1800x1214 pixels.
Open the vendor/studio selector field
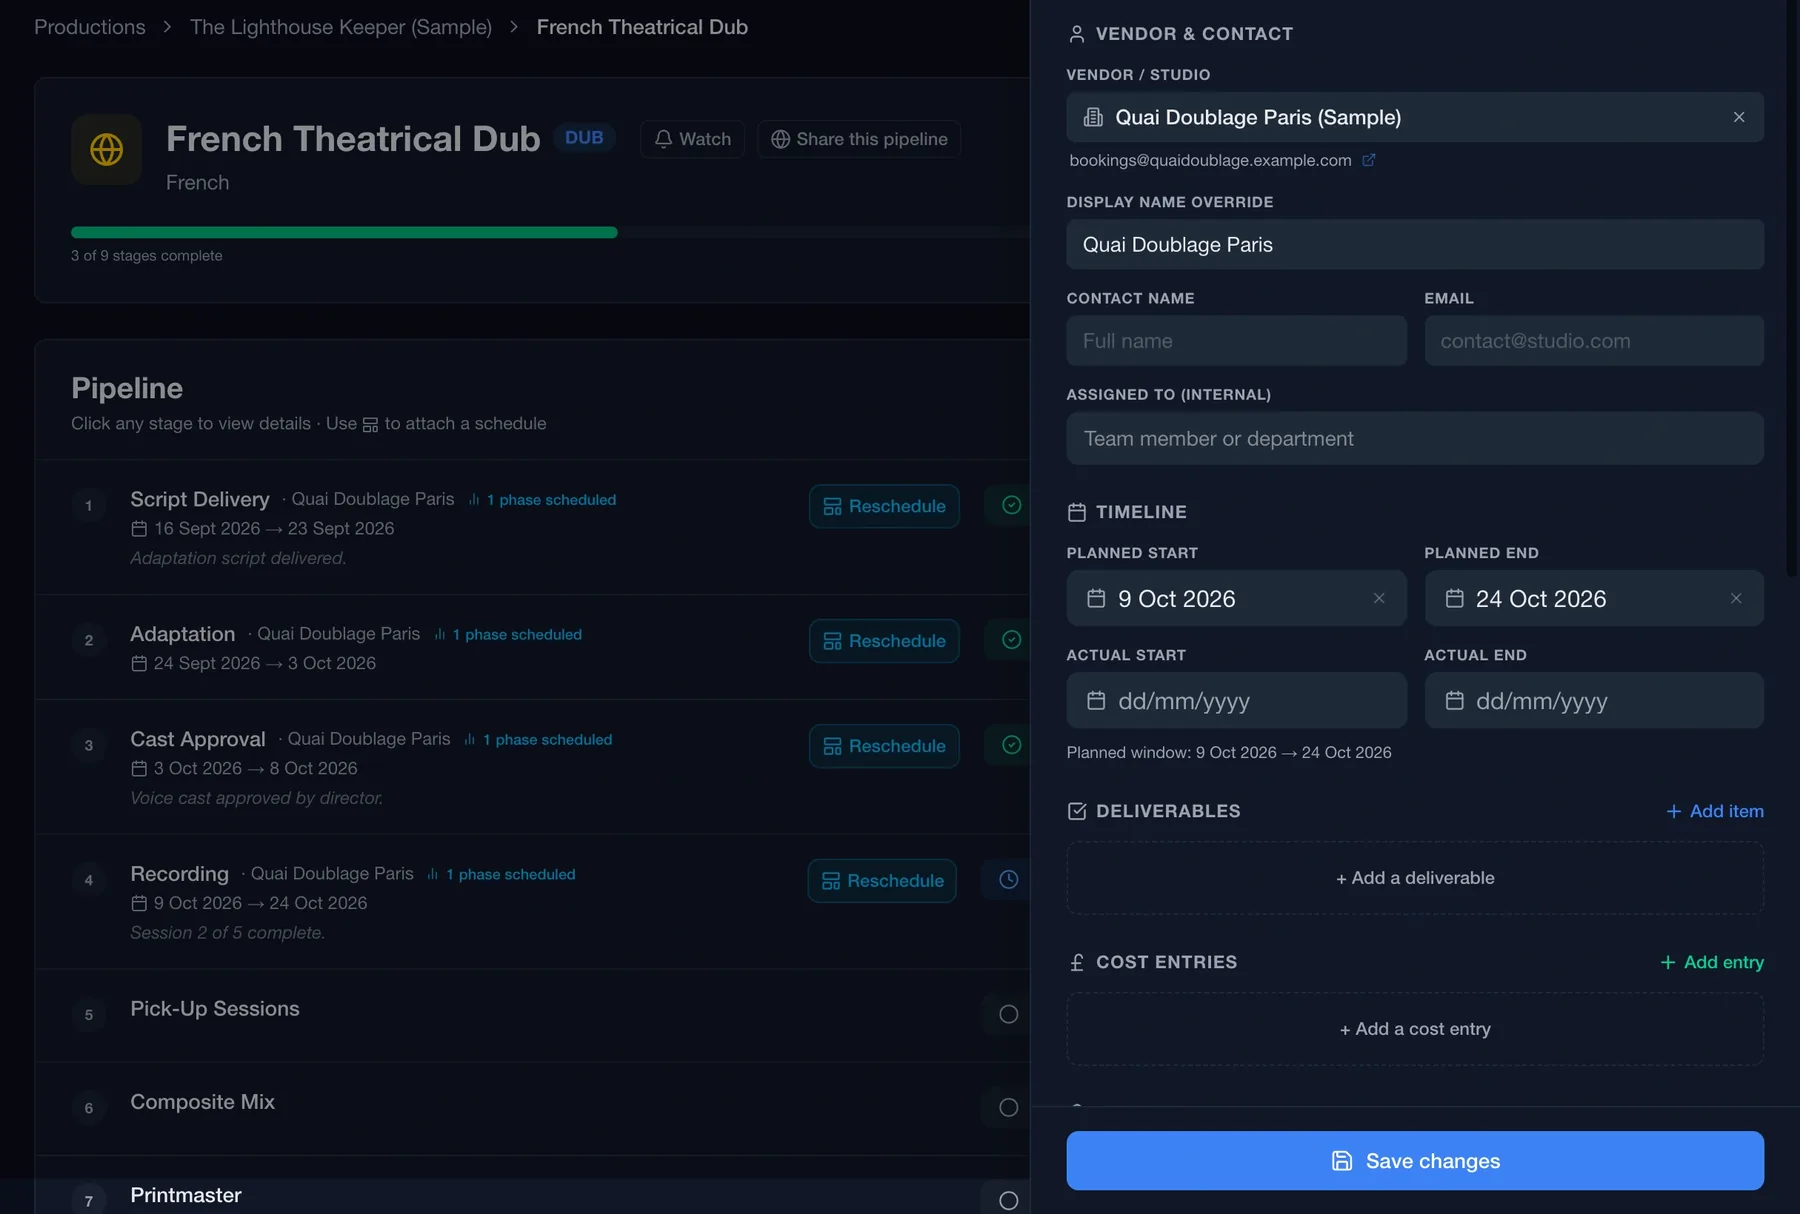pyautogui.click(x=1415, y=117)
